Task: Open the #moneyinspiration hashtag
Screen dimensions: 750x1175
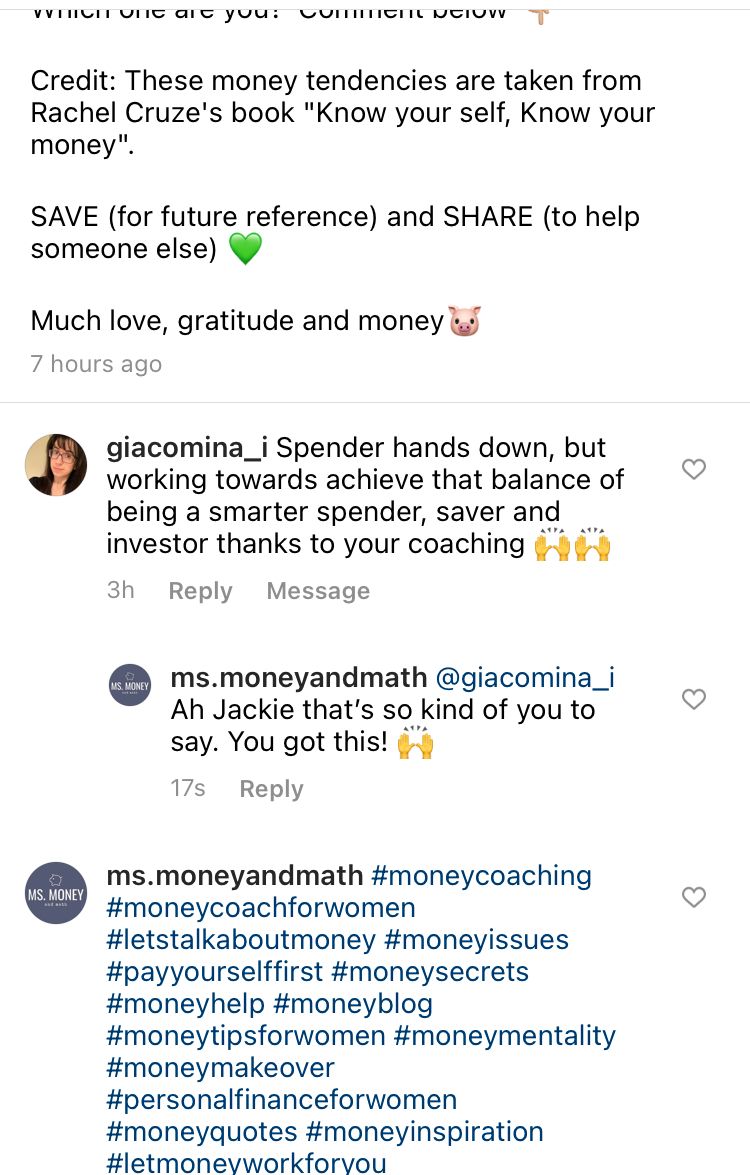Action: (x=425, y=1132)
